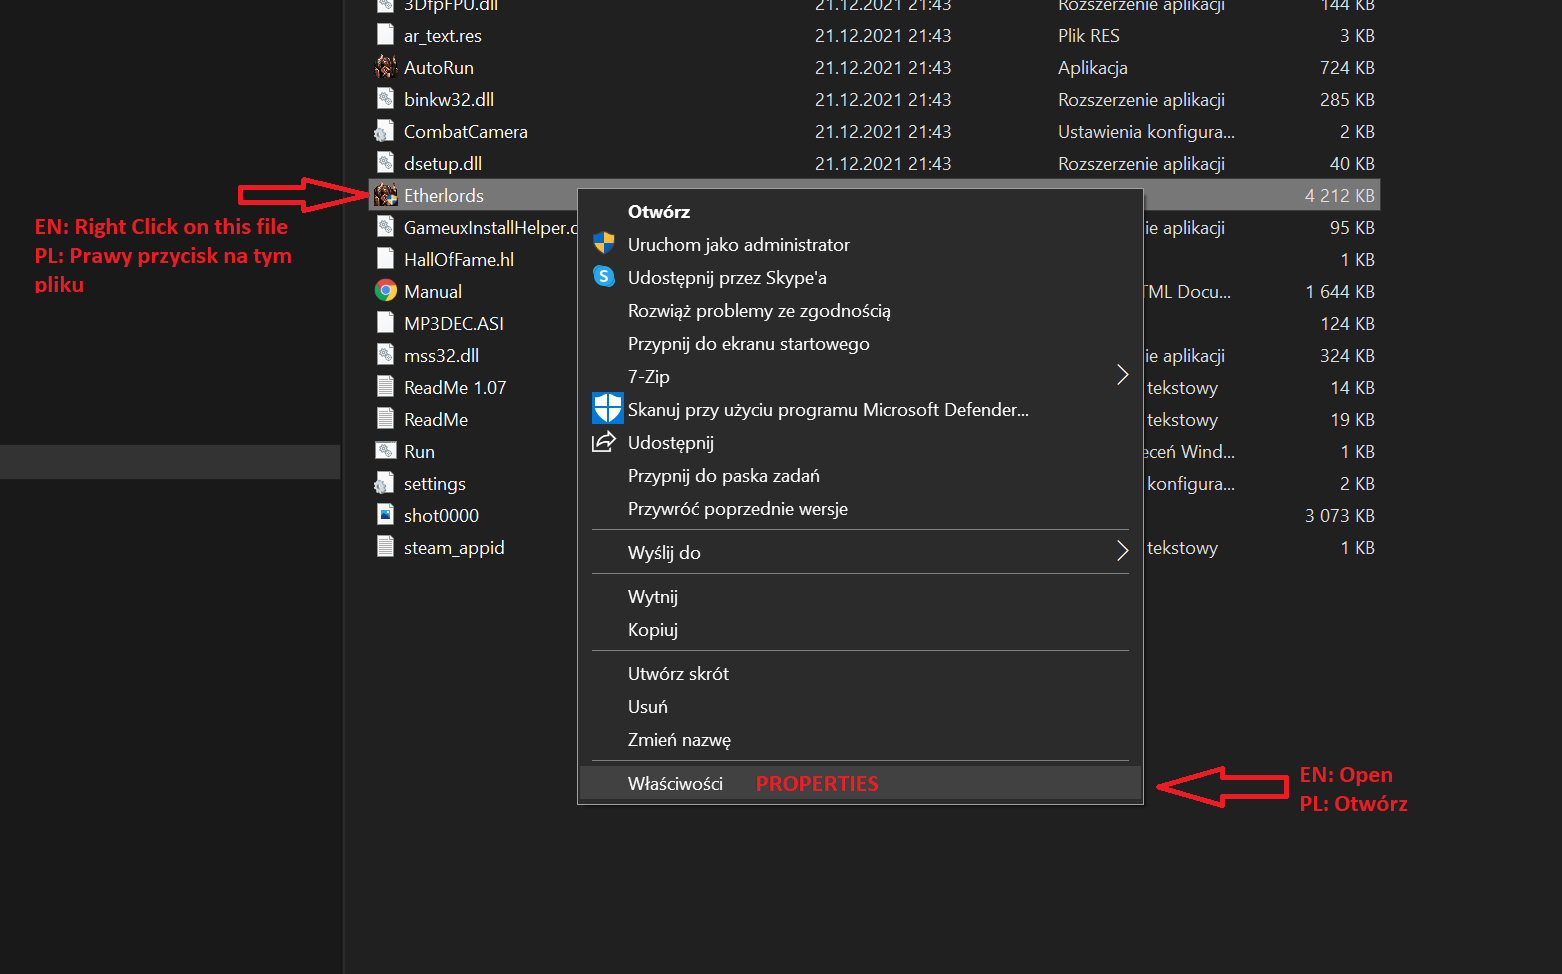
Task: Click the Skype icon in the context menu
Action: (x=604, y=276)
